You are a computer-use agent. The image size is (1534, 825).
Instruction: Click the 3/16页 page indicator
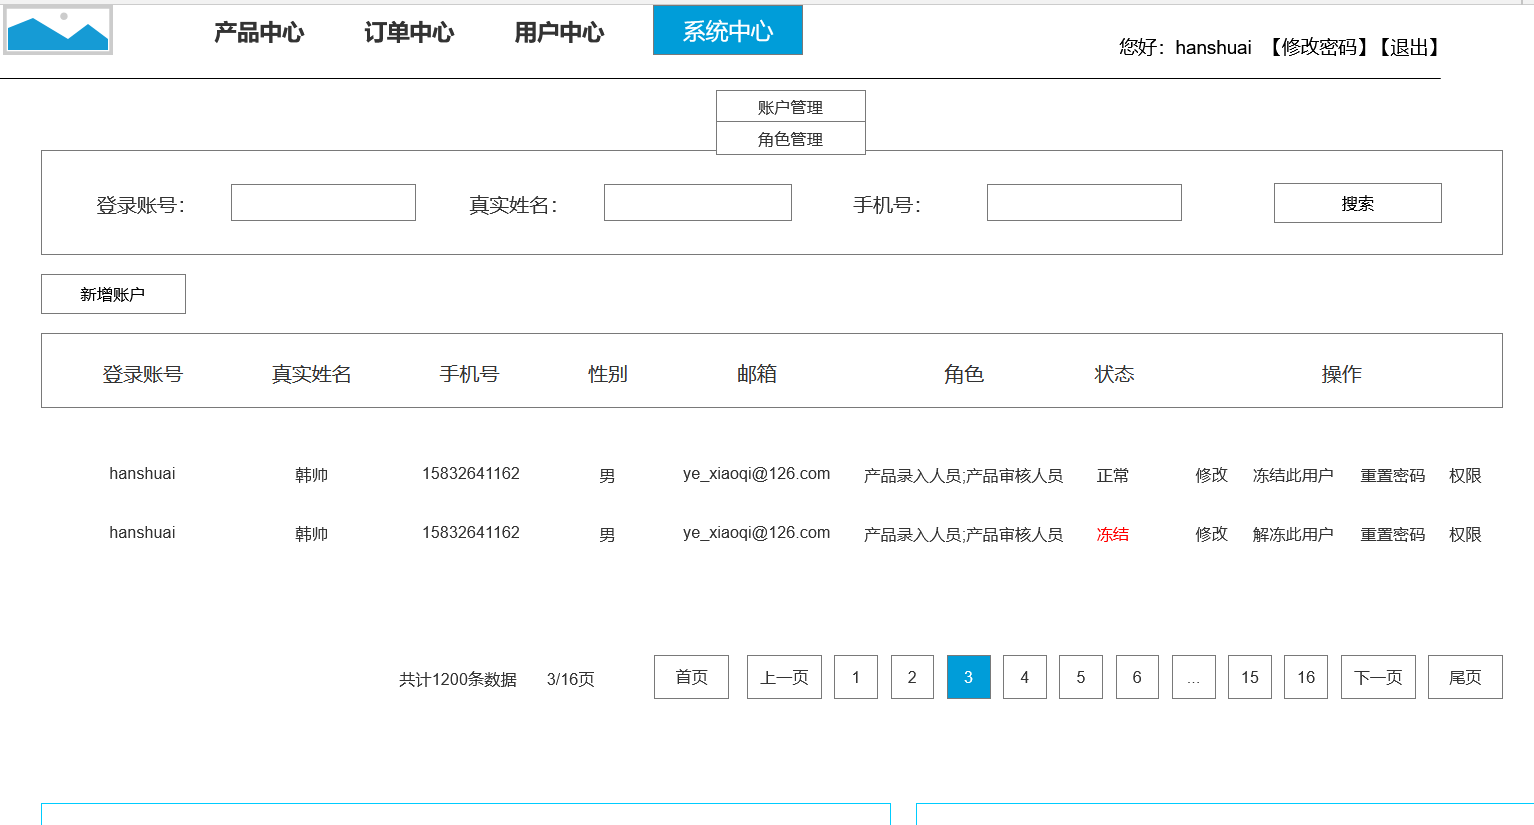pyautogui.click(x=570, y=679)
